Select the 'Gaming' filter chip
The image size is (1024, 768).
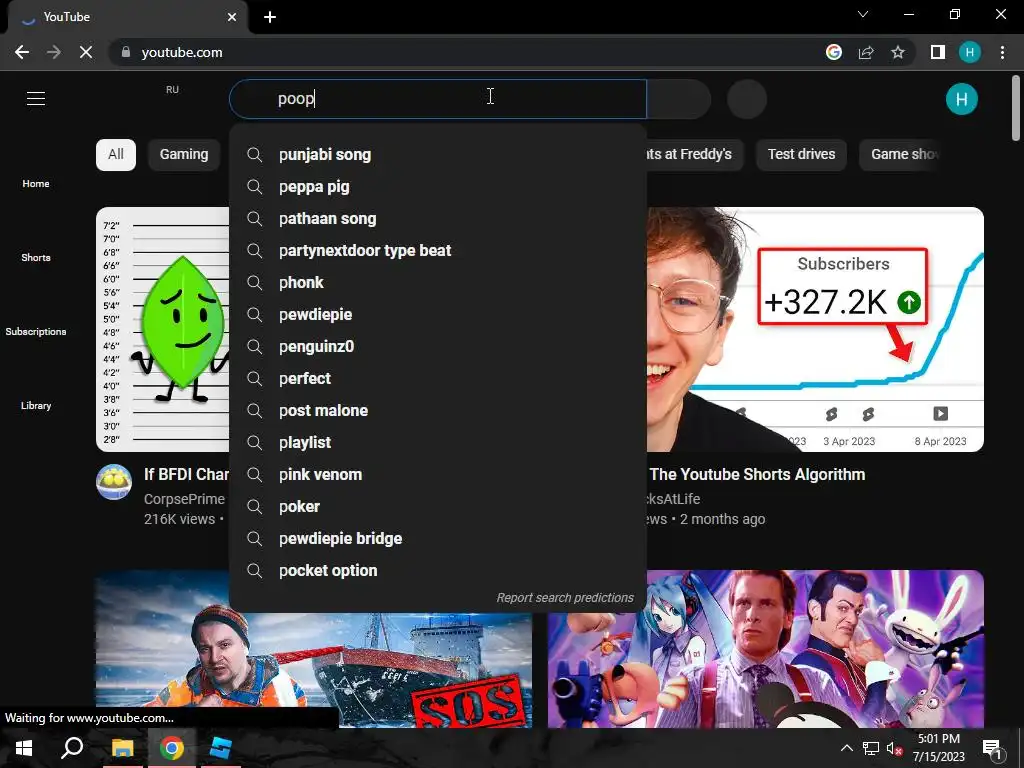pyautogui.click(x=184, y=155)
